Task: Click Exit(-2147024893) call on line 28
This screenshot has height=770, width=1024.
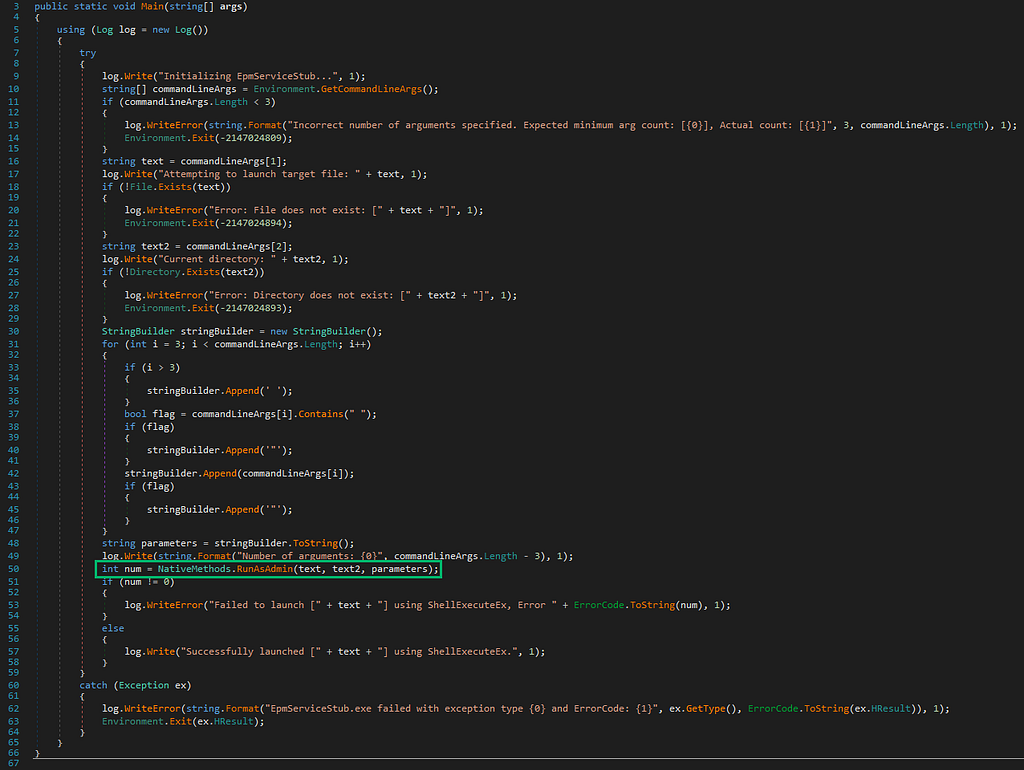Action: point(242,308)
